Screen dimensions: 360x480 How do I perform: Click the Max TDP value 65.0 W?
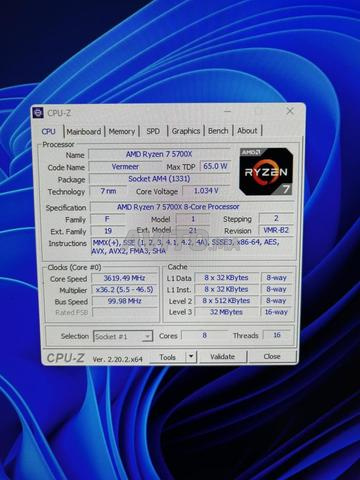pyautogui.click(x=215, y=166)
